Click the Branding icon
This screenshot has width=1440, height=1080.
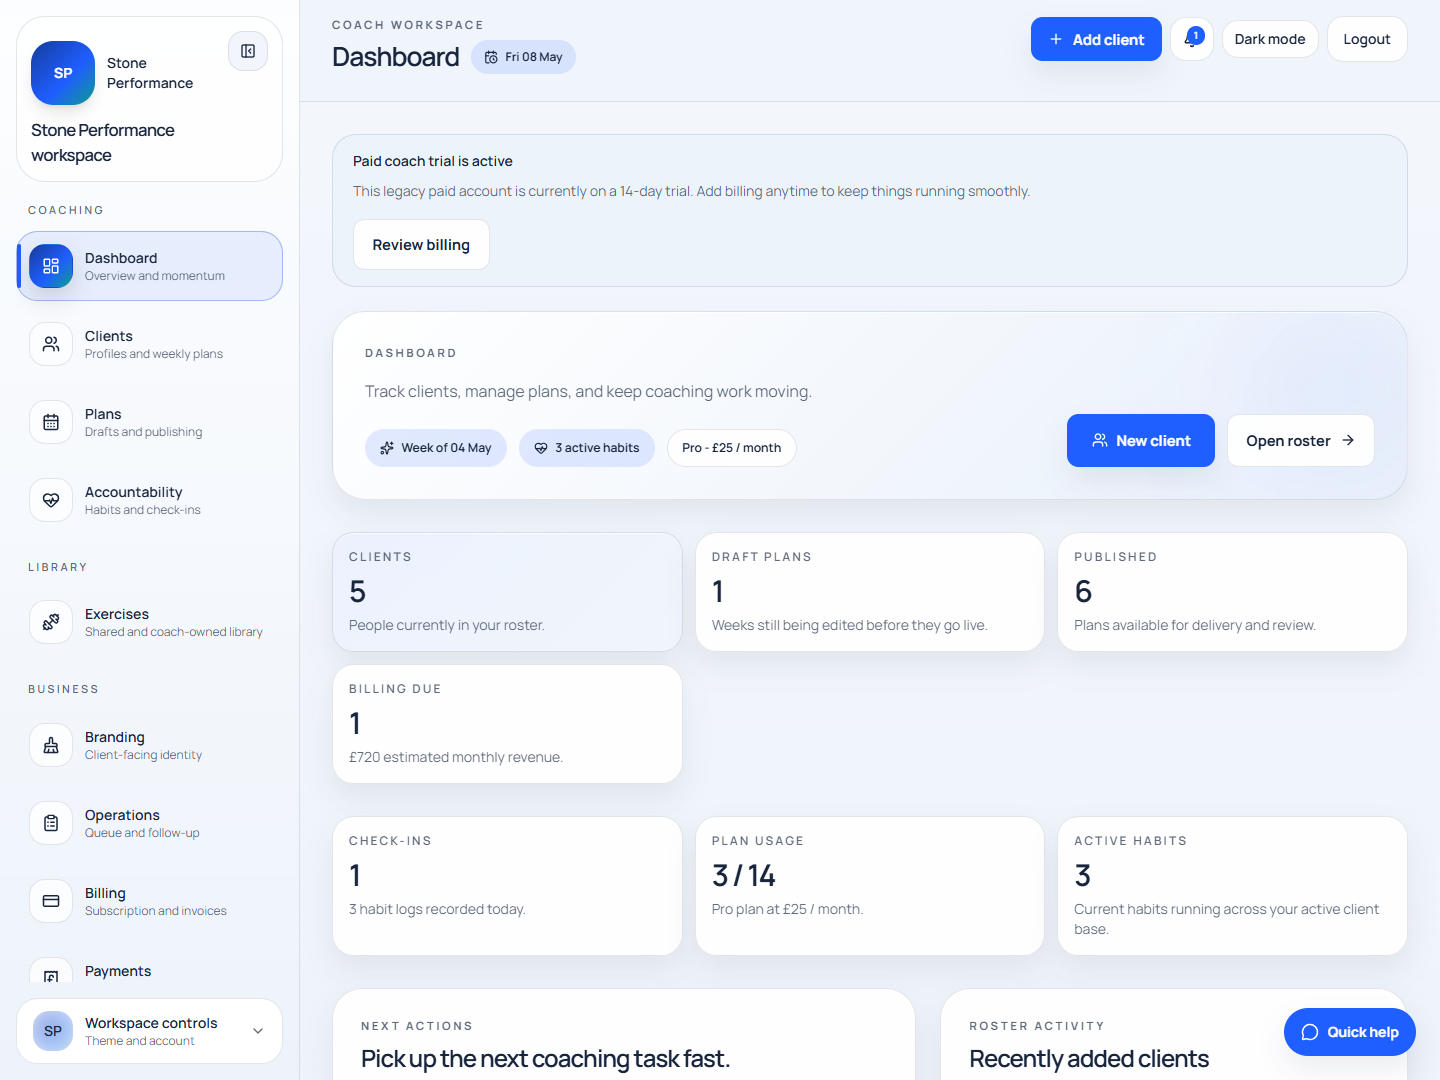pyautogui.click(x=51, y=745)
